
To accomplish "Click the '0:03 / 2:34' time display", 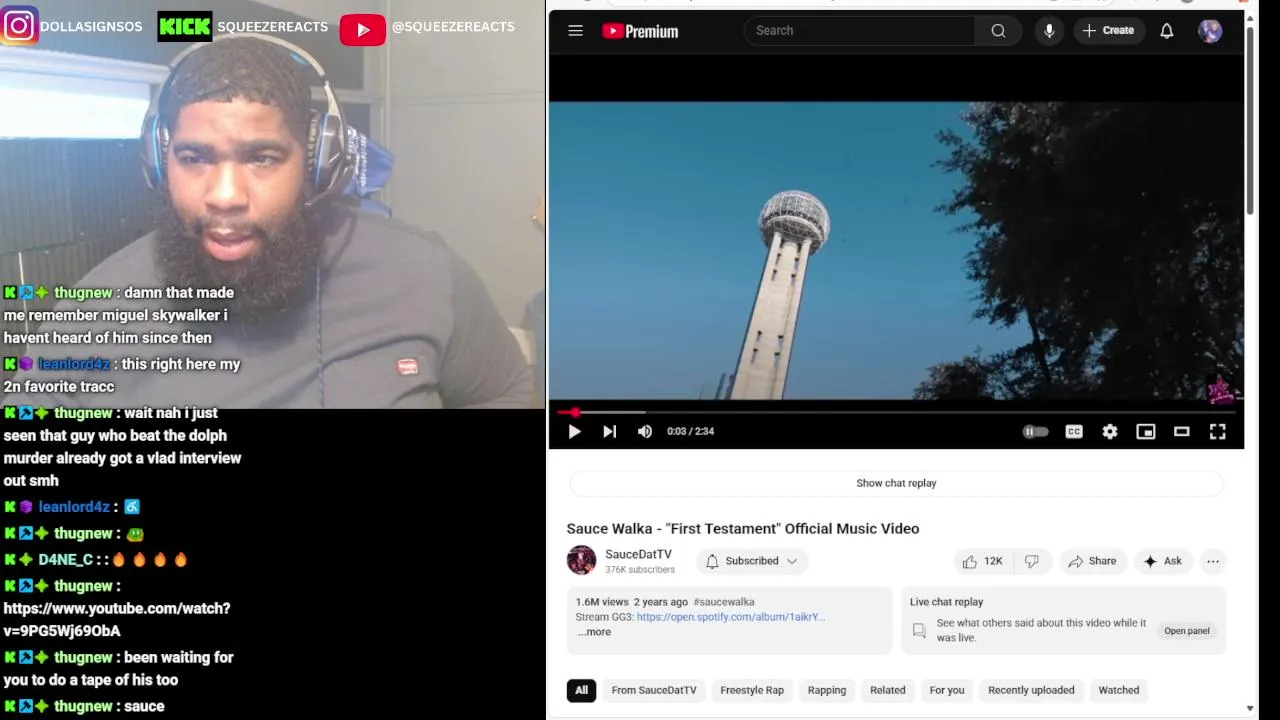I will [690, 431].
